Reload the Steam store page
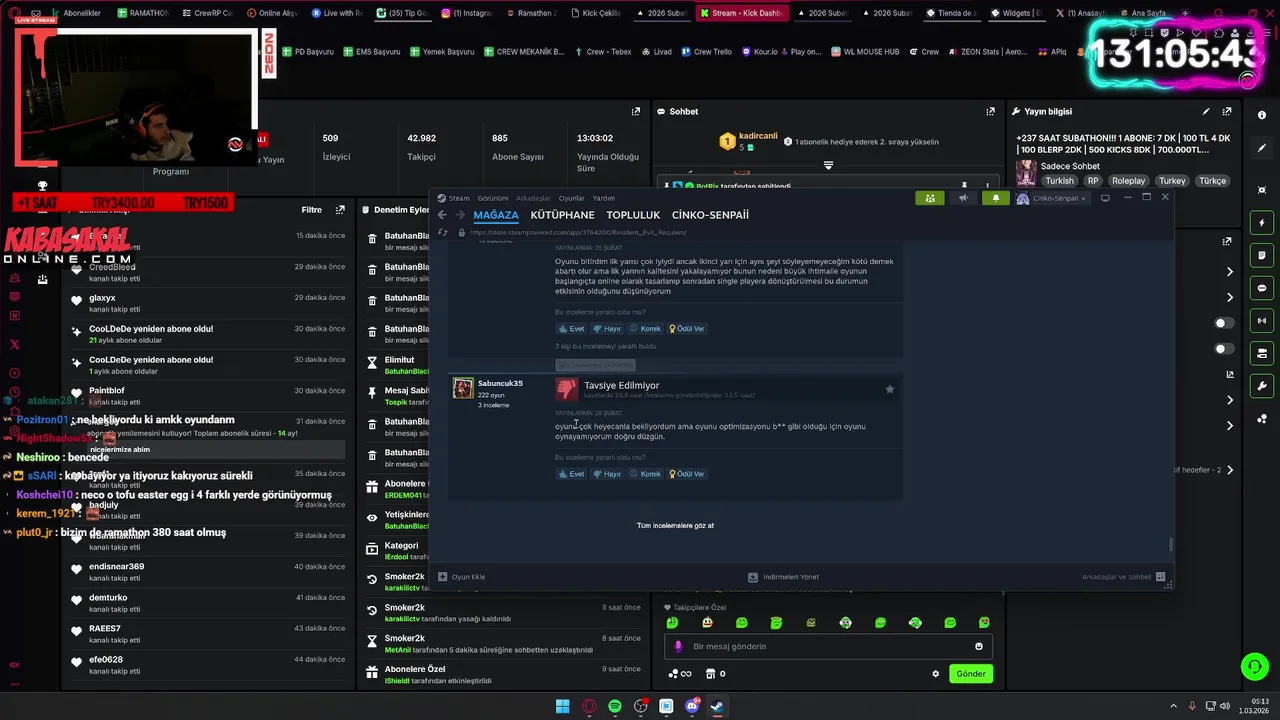Screen dimensions: 1280x720 tap(443, 232)
